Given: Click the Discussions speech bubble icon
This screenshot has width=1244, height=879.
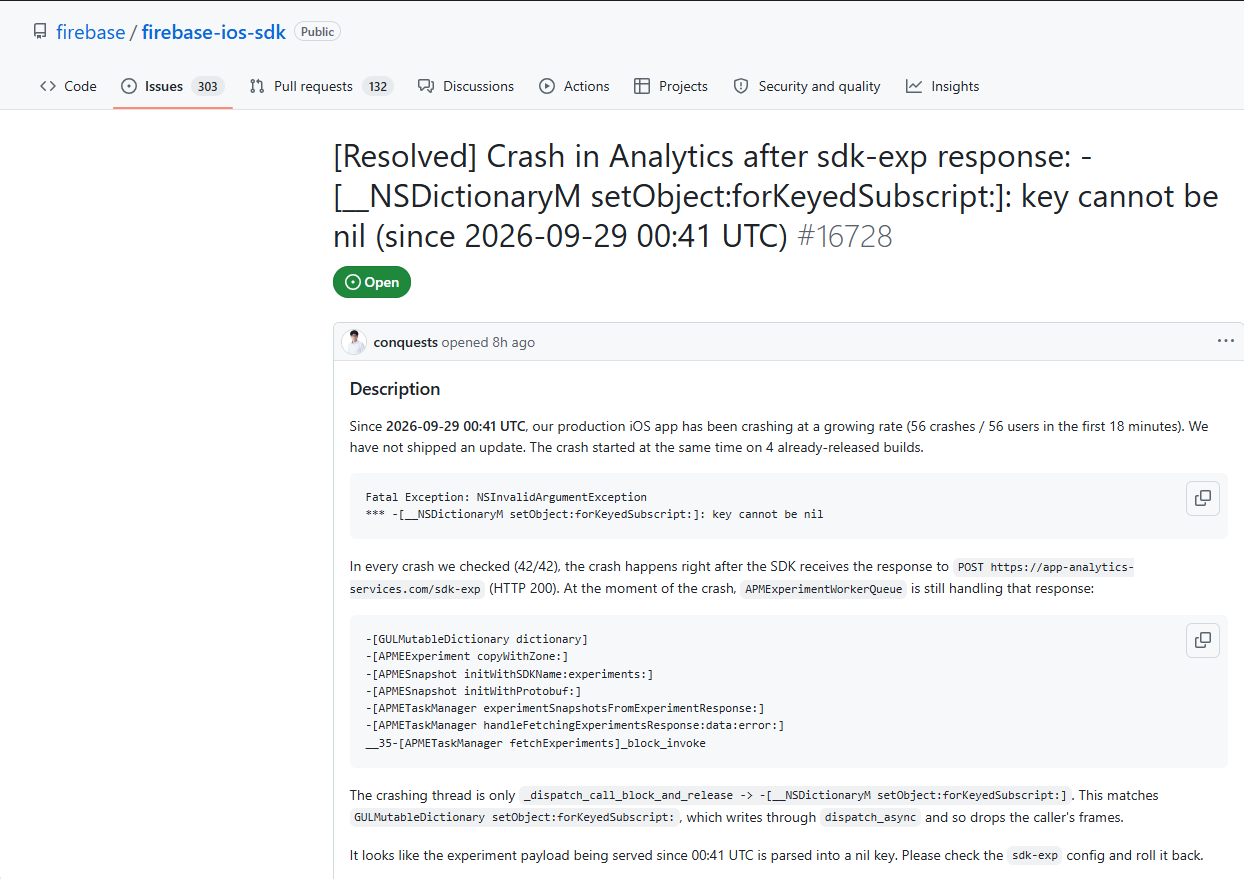Looking at the screenshot, I should (426, 86).
